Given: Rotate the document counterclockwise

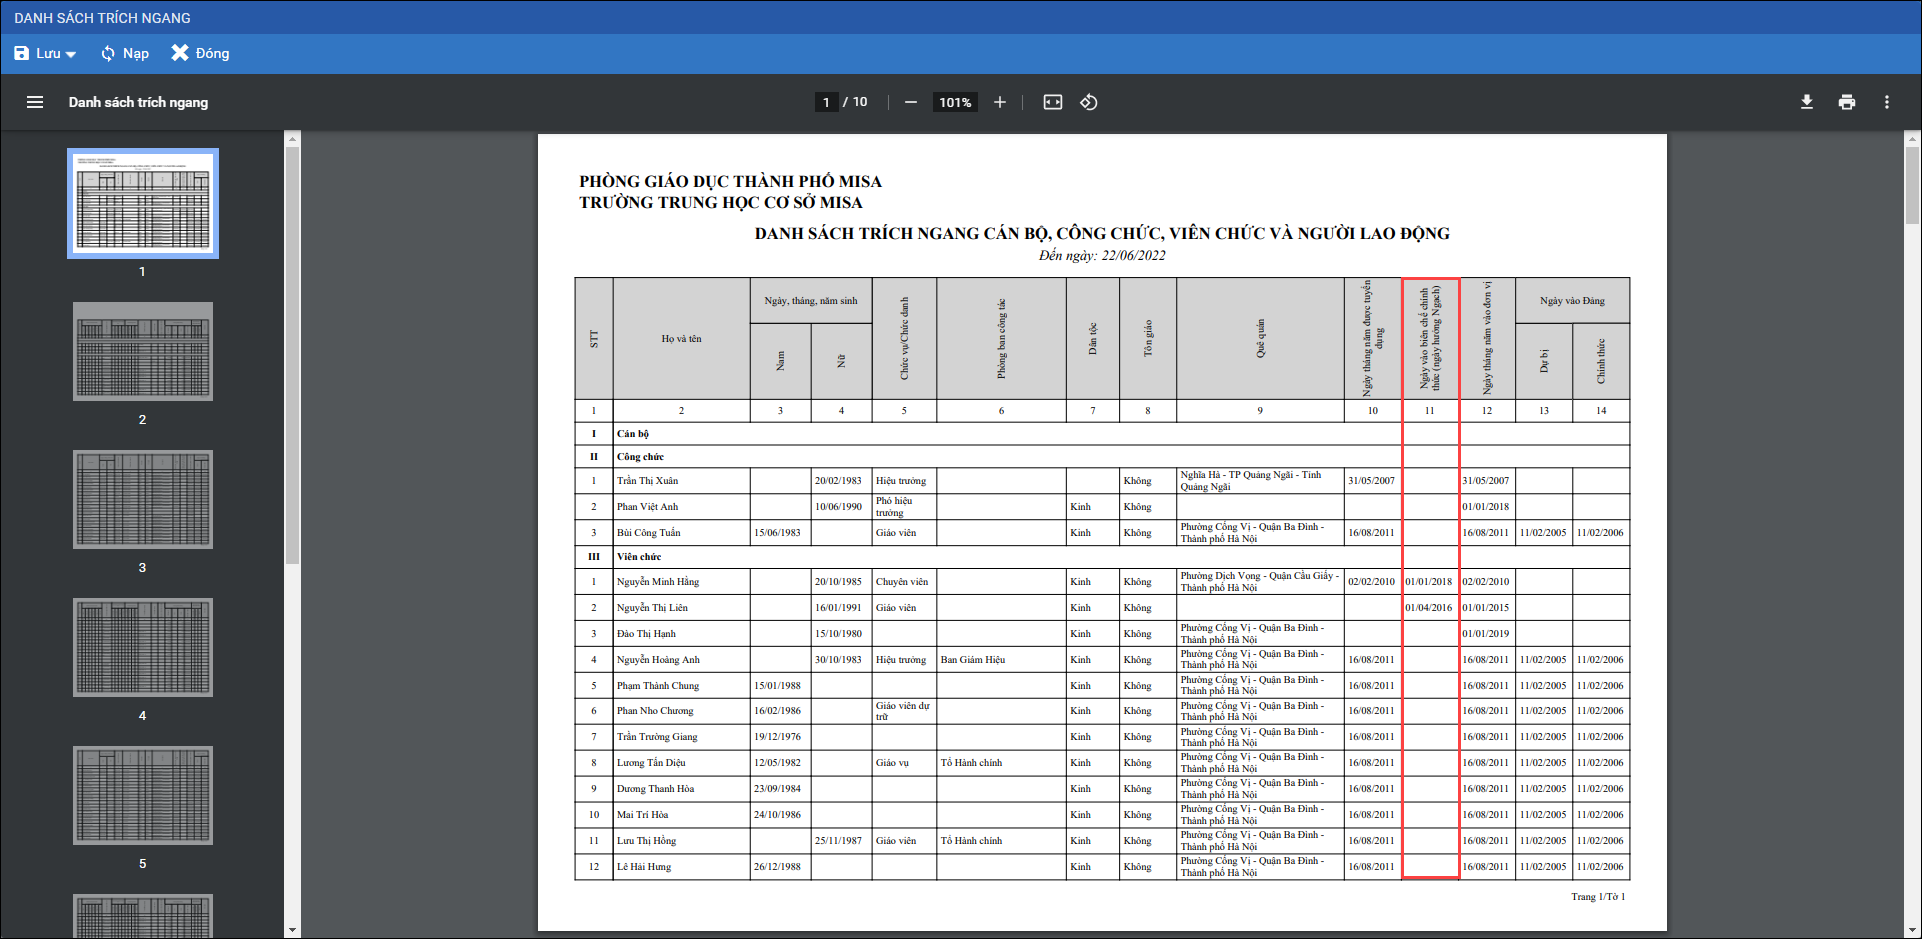Looking at the screenshot, I should (1089, 102).
